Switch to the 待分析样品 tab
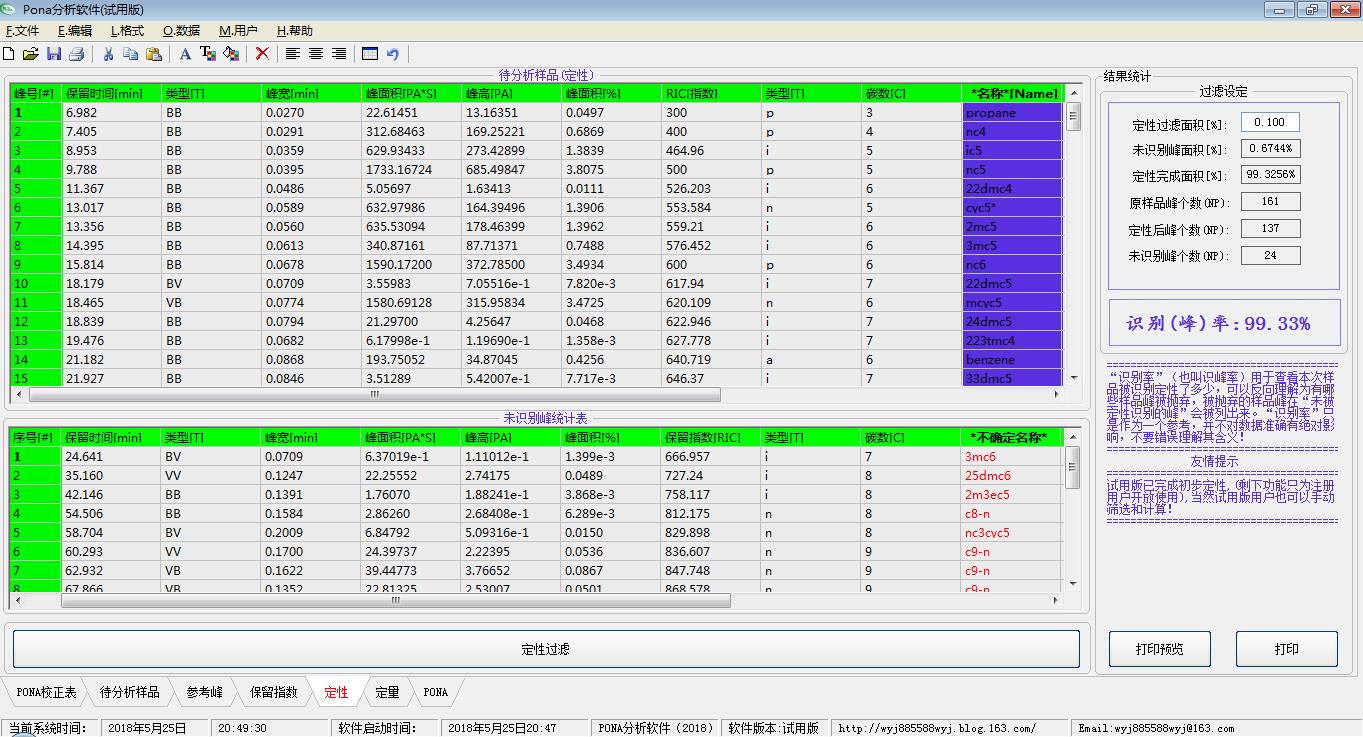Viewport: 1363px width, 737px height. (x=129, y=692)
